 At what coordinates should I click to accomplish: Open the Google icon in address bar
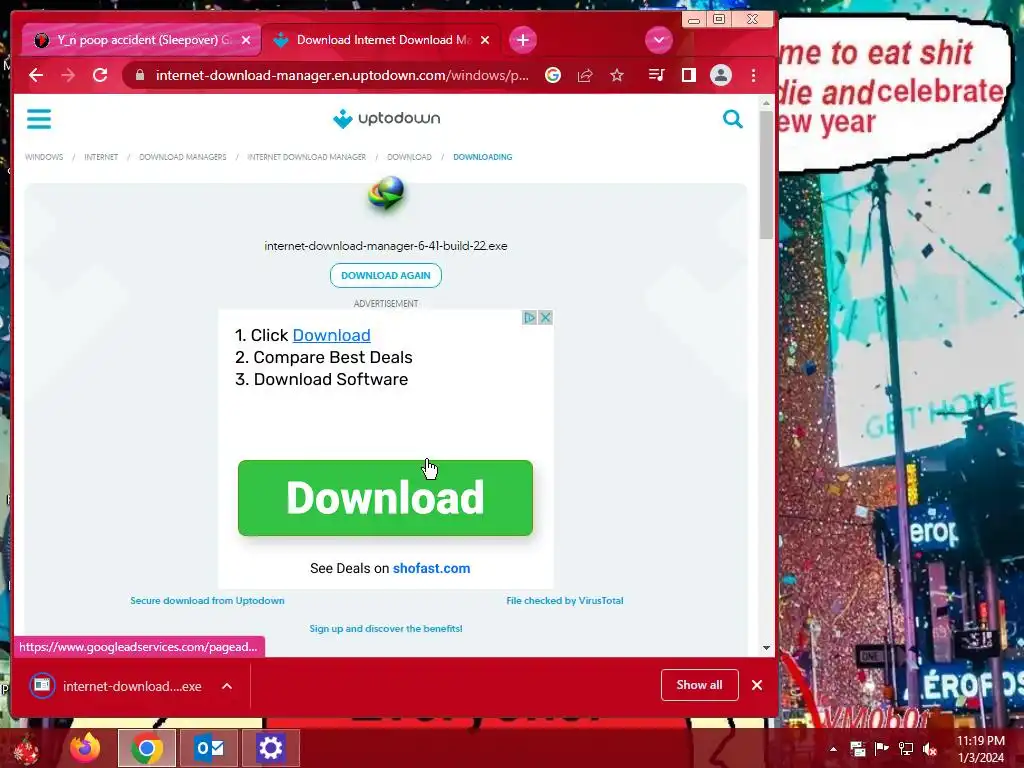pyautogui.click(x=552, y=75)
